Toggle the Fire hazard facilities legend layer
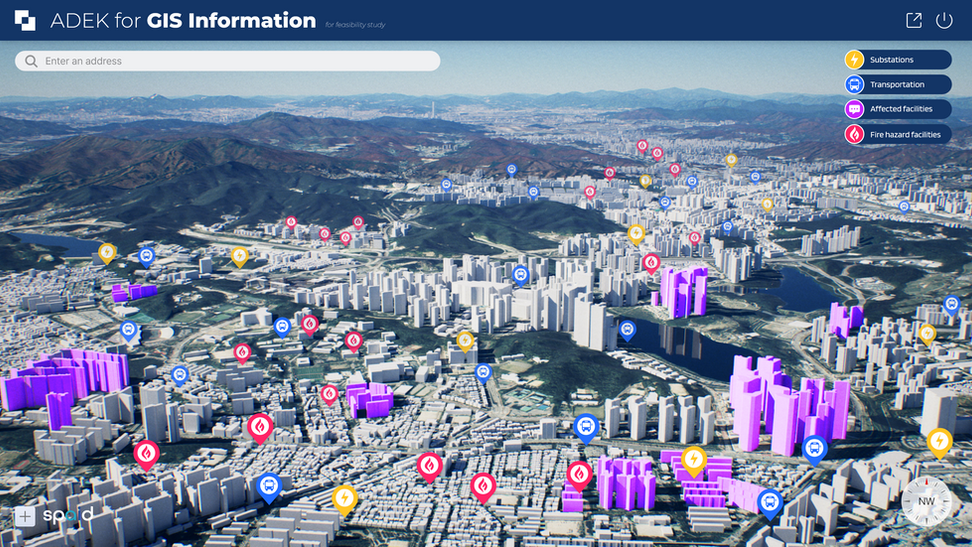This screenshot has height=547, width=972. click(898, 134)
